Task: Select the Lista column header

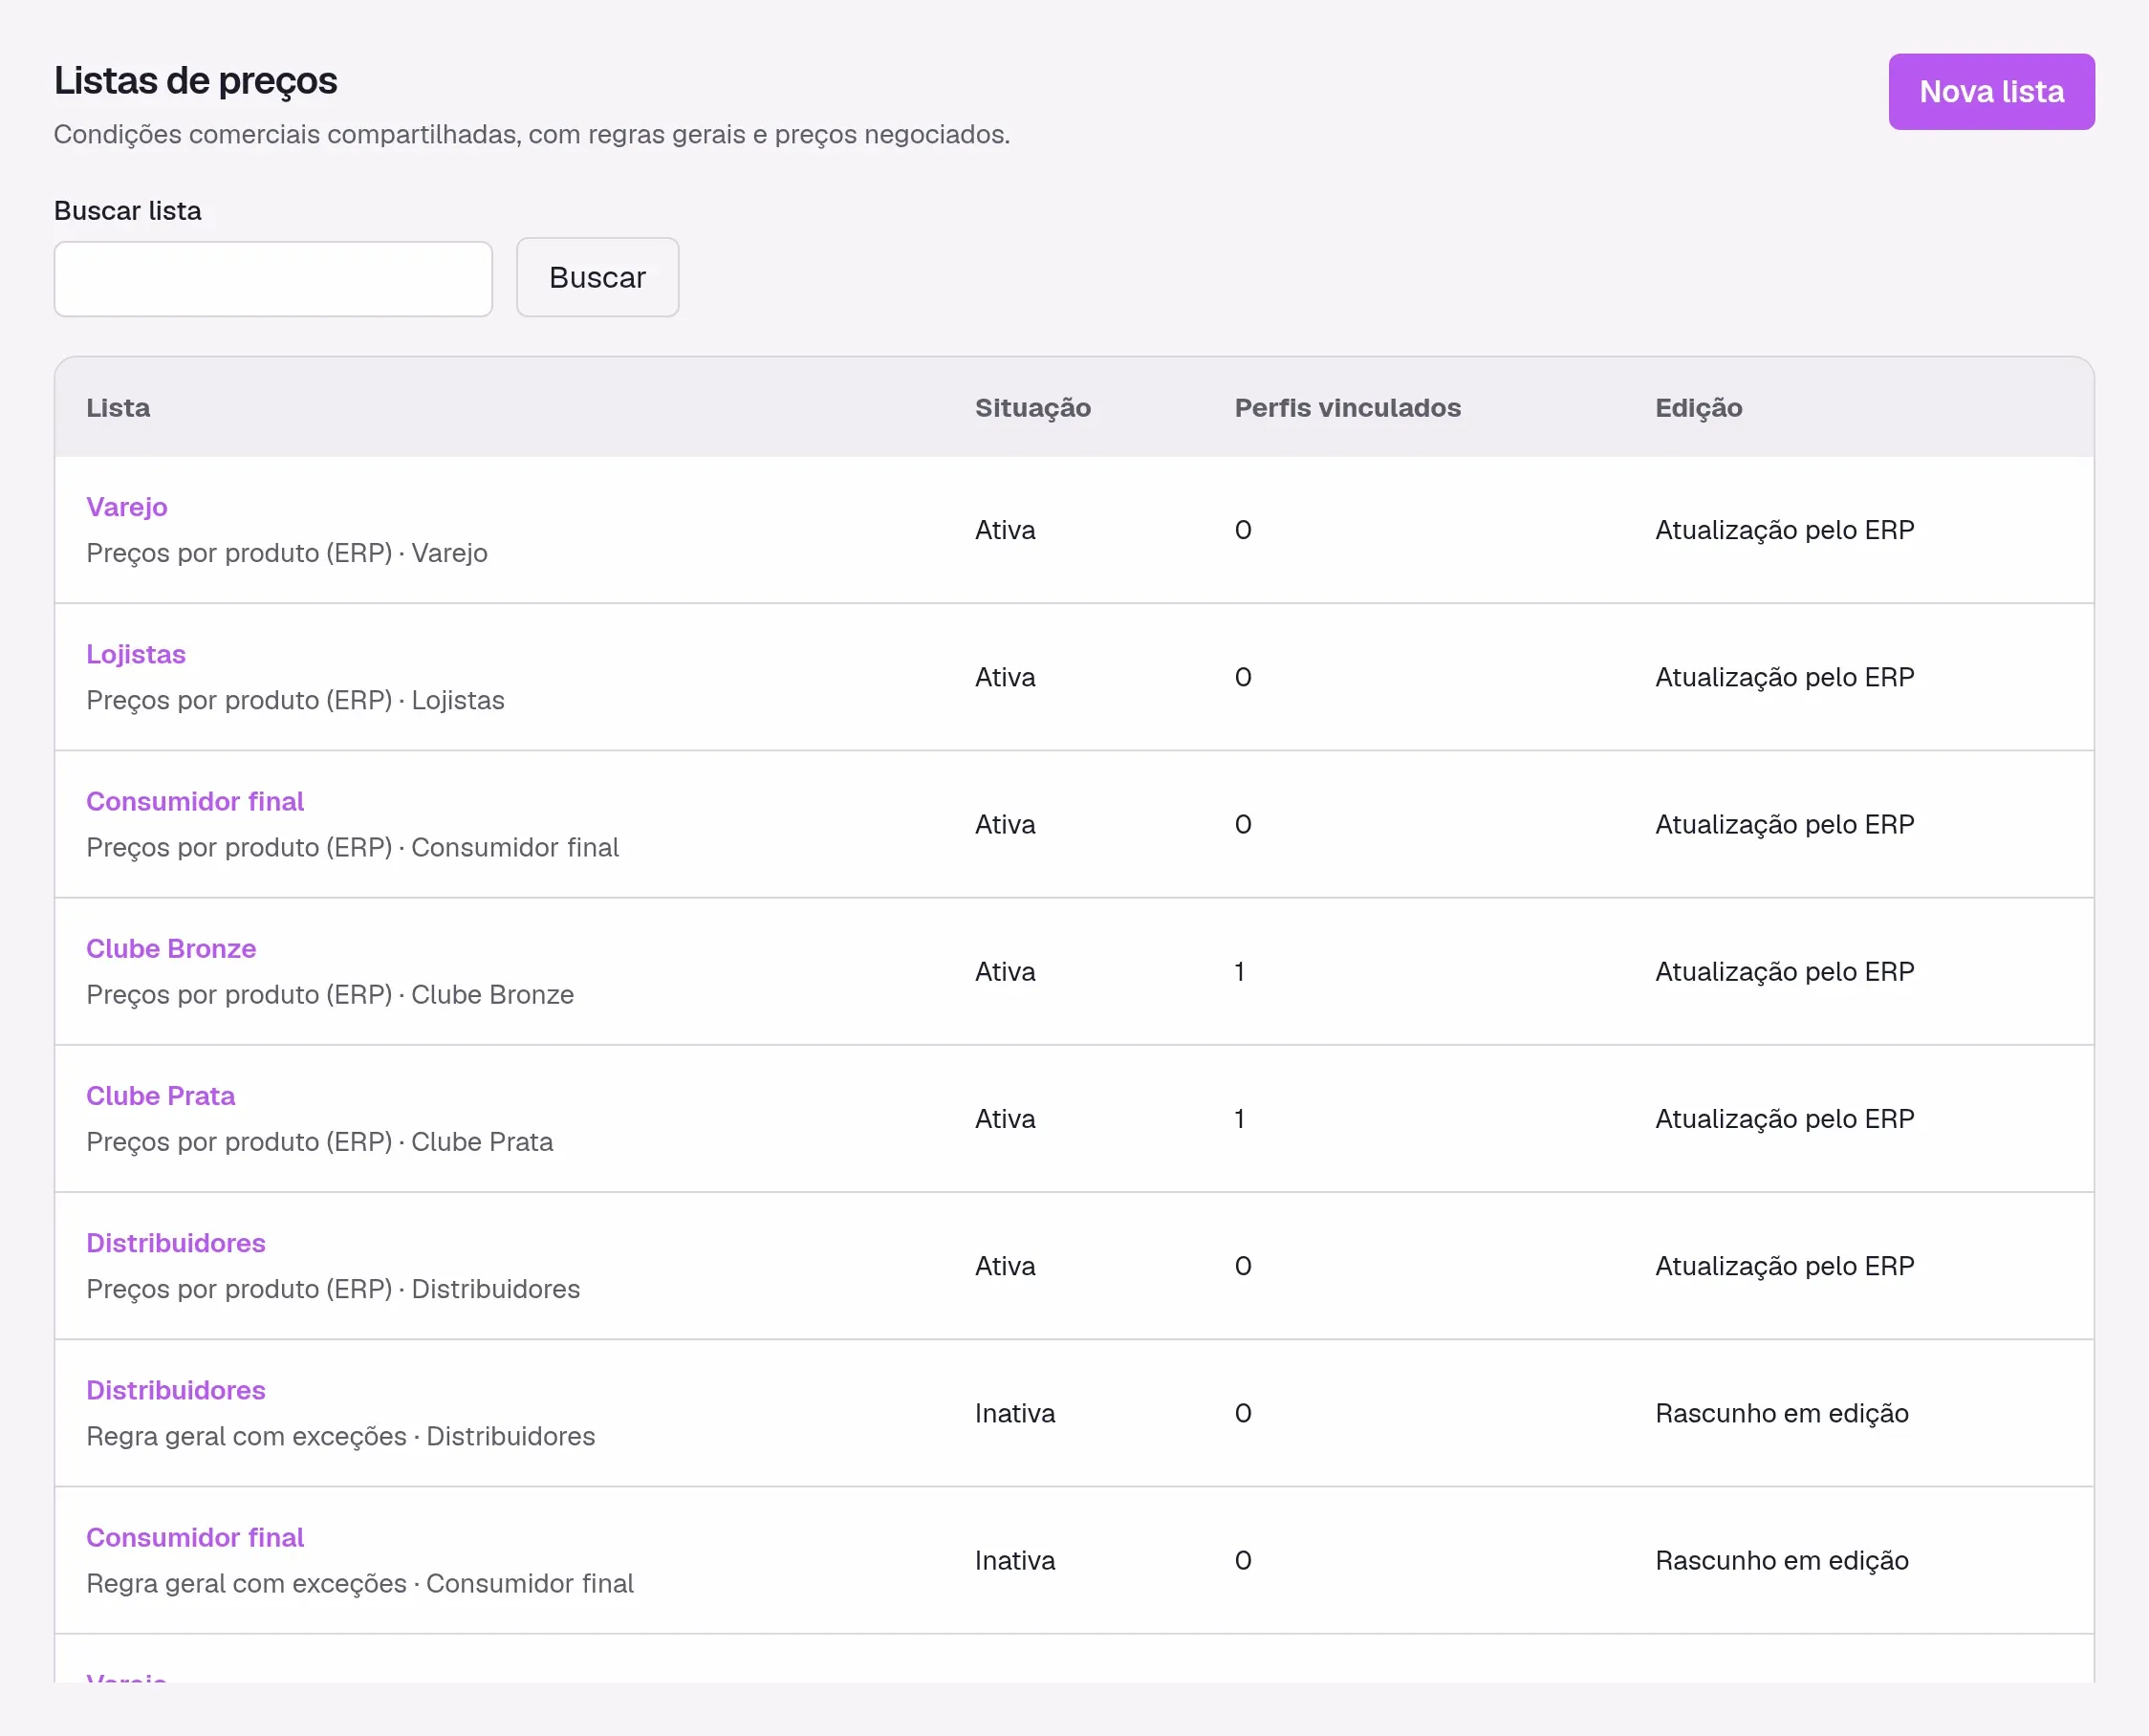Action: (118, 408)
